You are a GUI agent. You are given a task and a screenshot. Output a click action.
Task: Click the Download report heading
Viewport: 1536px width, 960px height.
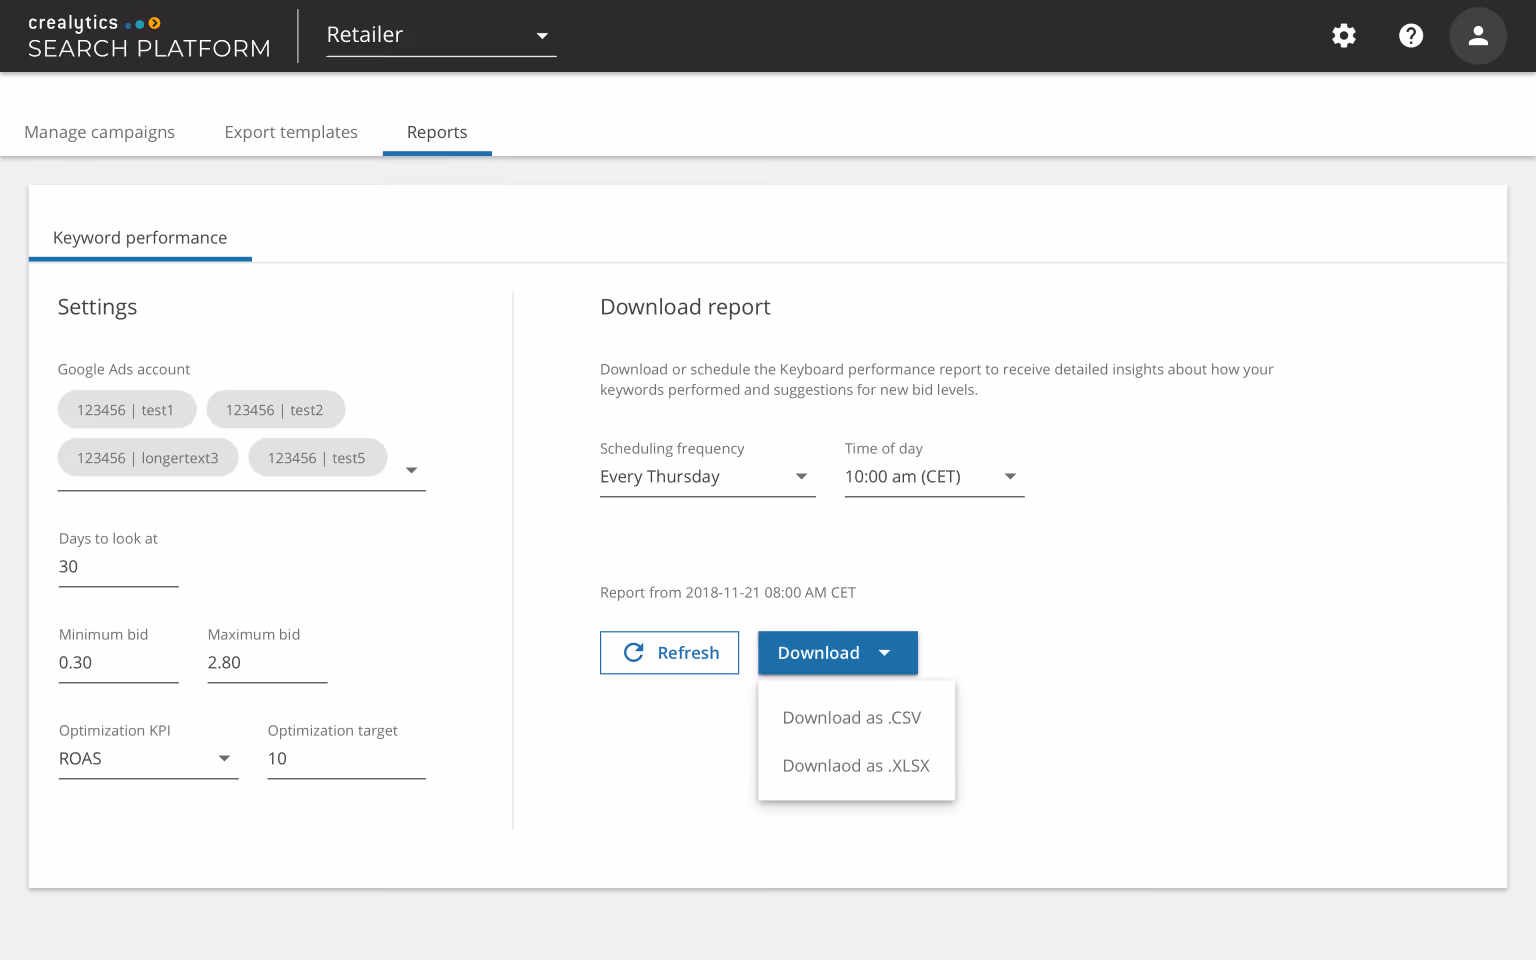685,307
